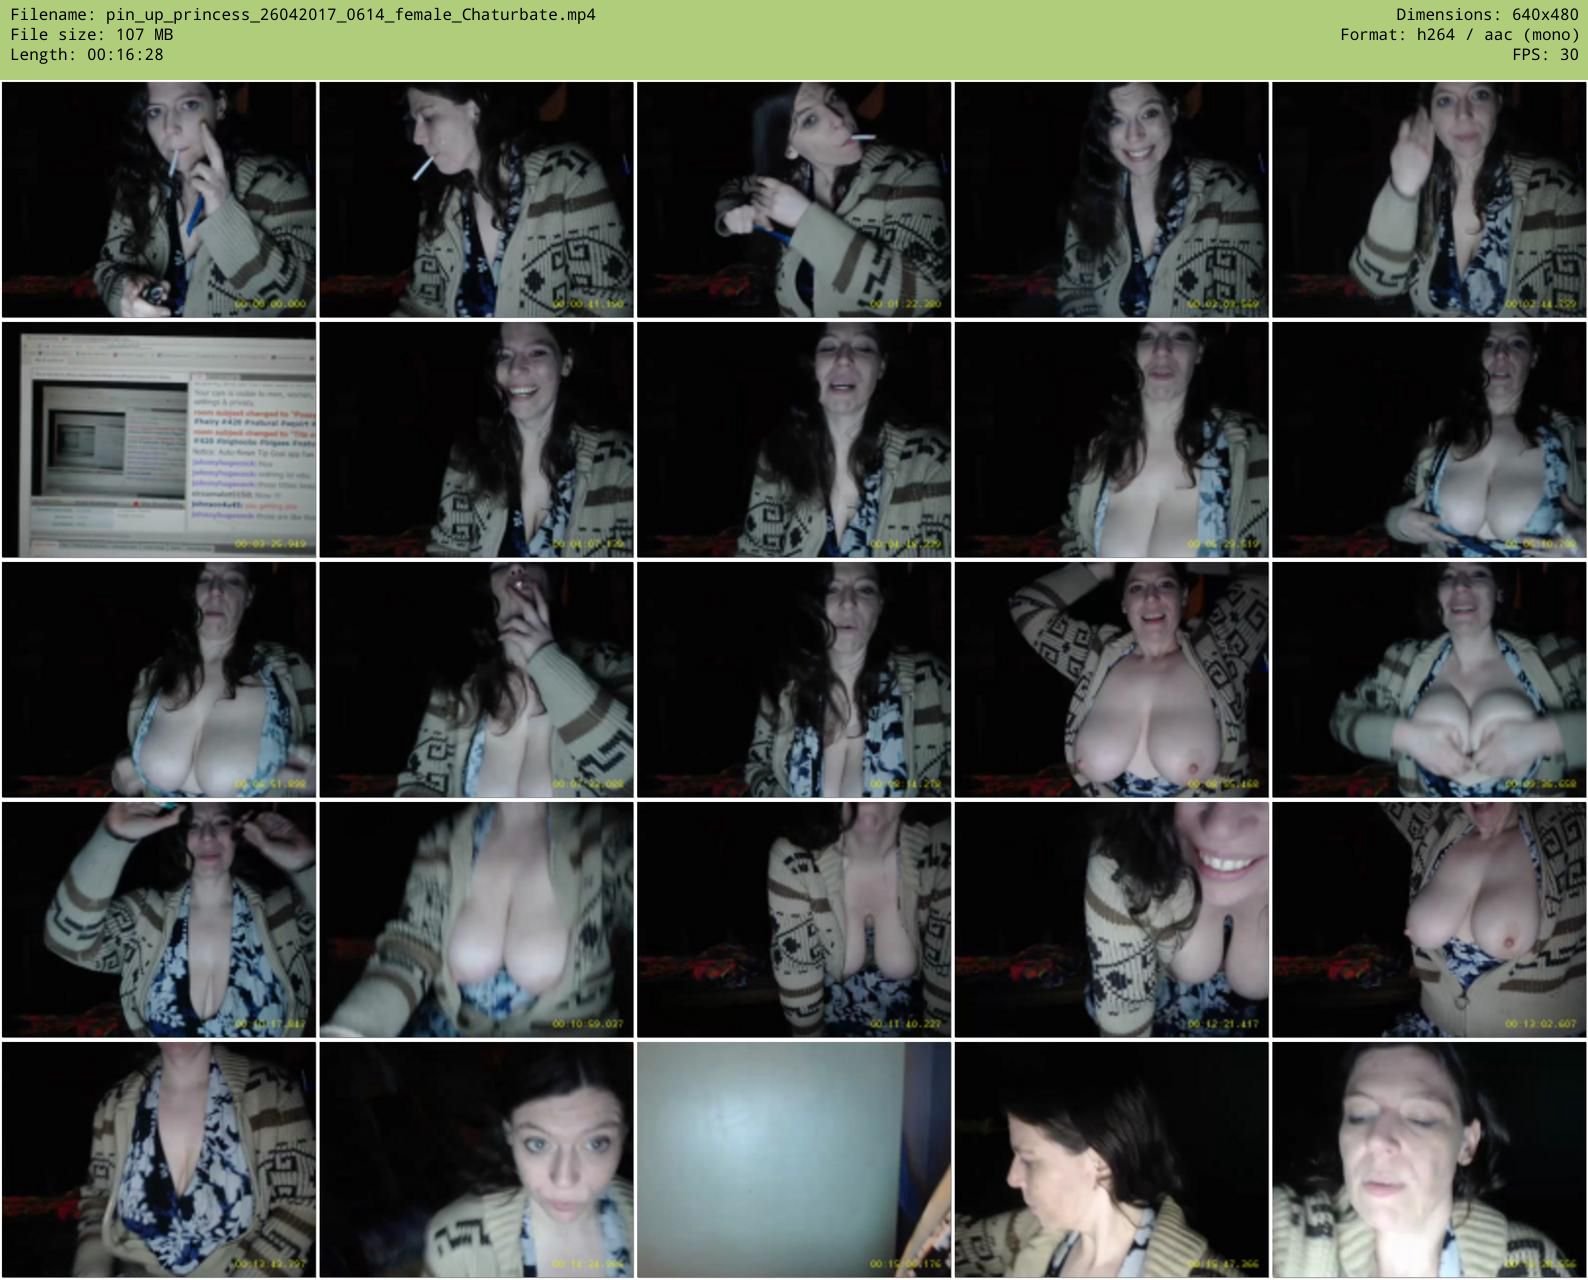Screen dimensions: 1588x1280
Task: Select the close-up smiling teeth thumbnail
Action: click(x=1111, y=920)
